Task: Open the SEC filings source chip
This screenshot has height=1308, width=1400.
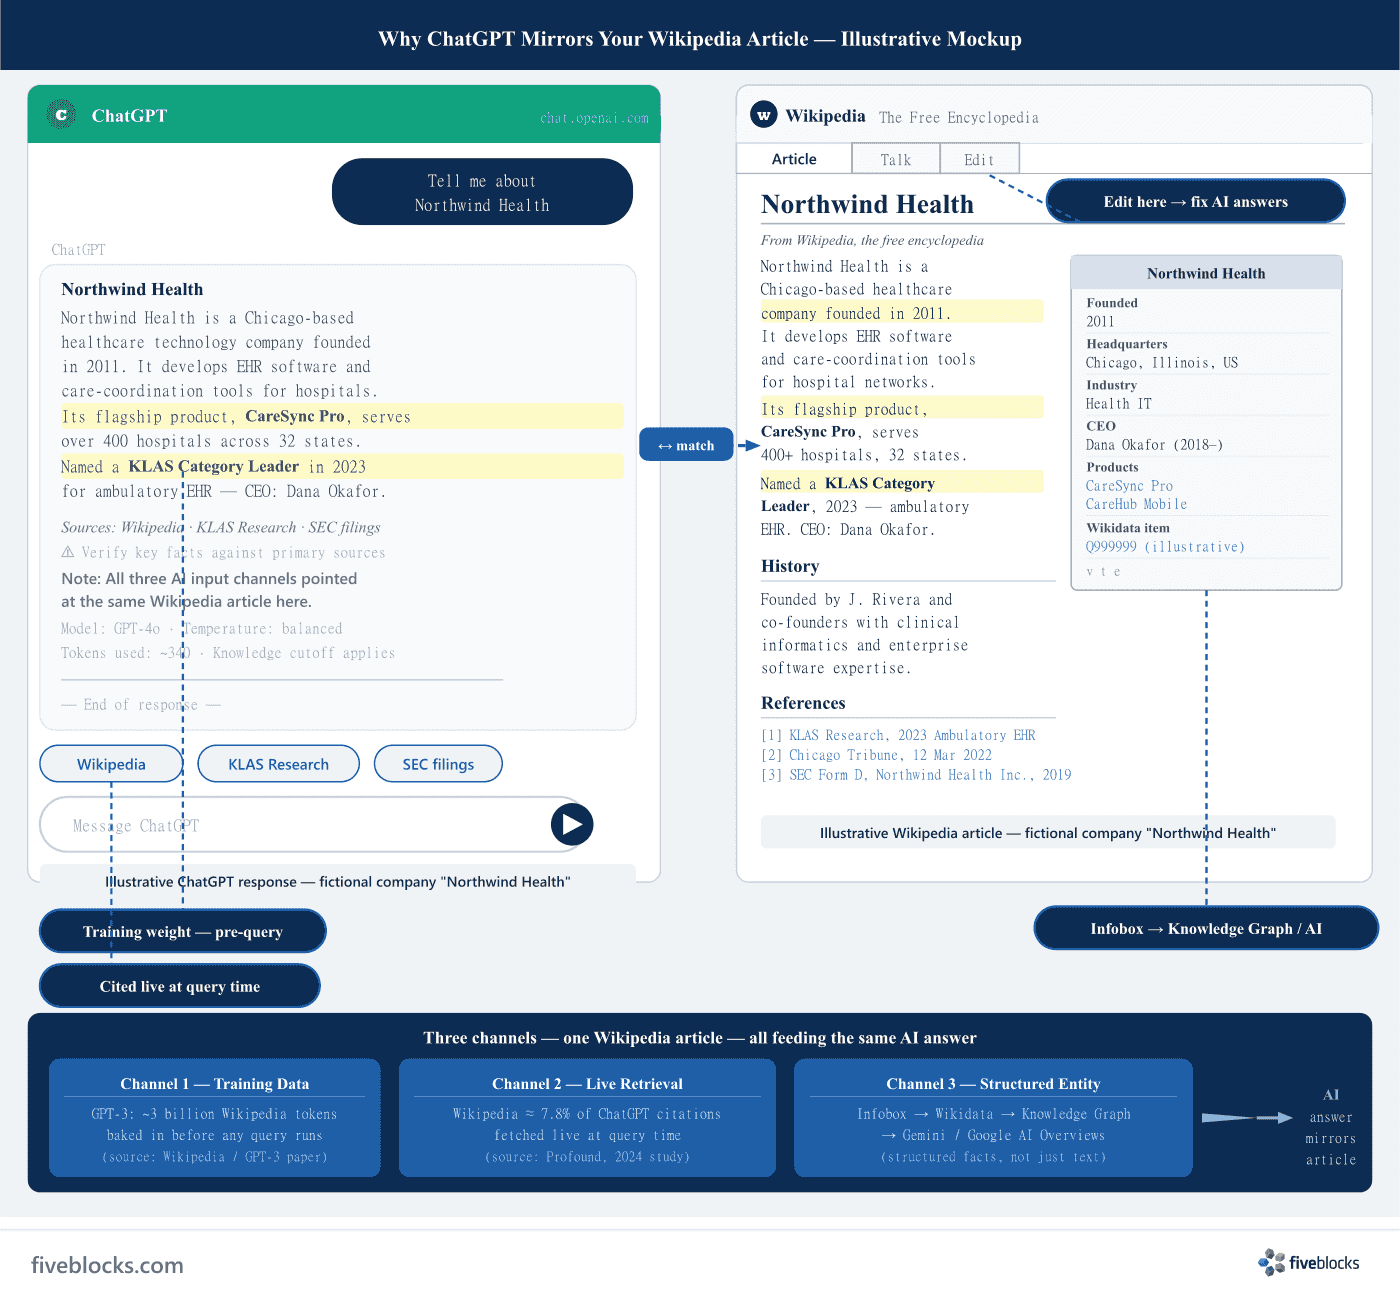Action: pyautogui.click(x=438, y=764)
